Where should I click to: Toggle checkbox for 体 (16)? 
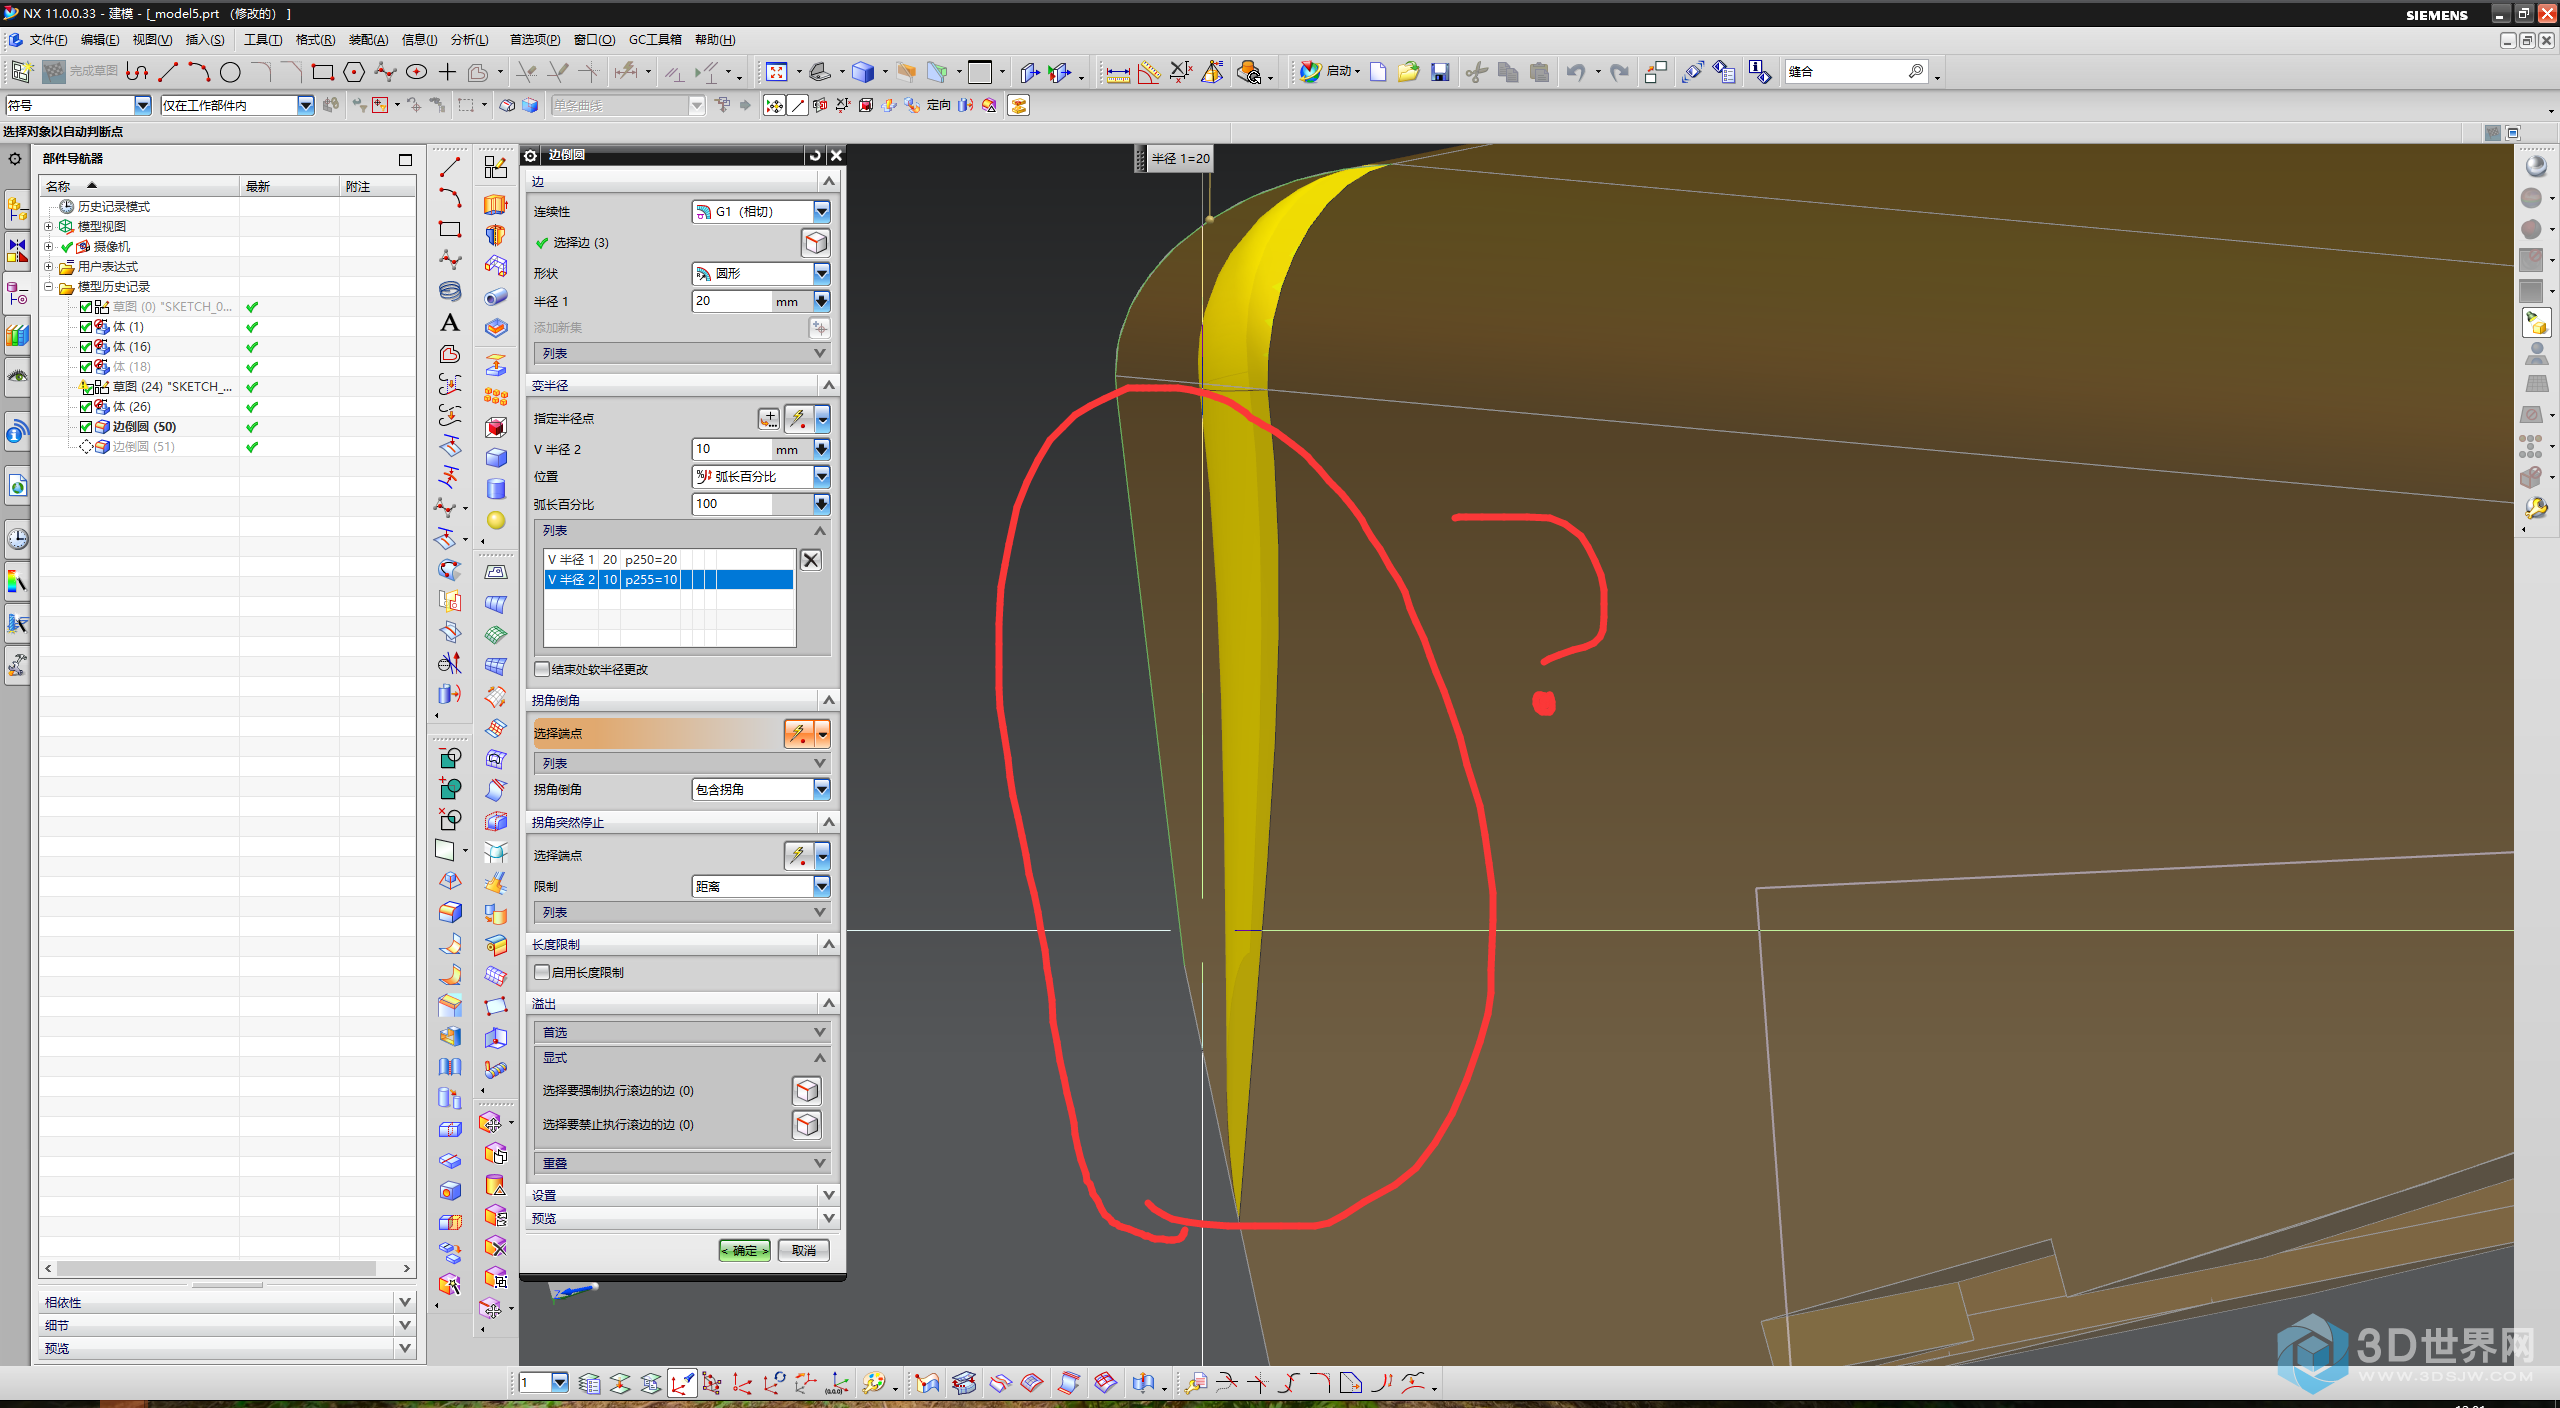tap(86, 347)
